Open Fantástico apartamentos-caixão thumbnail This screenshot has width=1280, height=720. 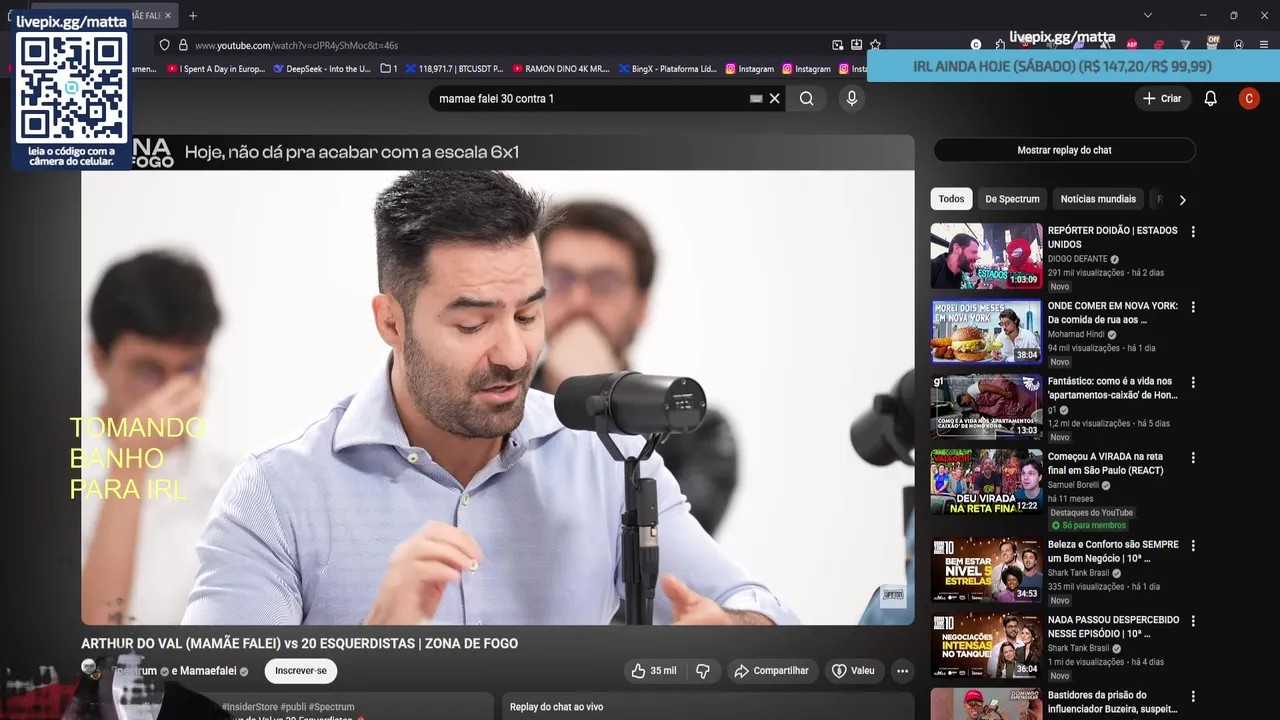pyautogui.click(x=986, y=407)
